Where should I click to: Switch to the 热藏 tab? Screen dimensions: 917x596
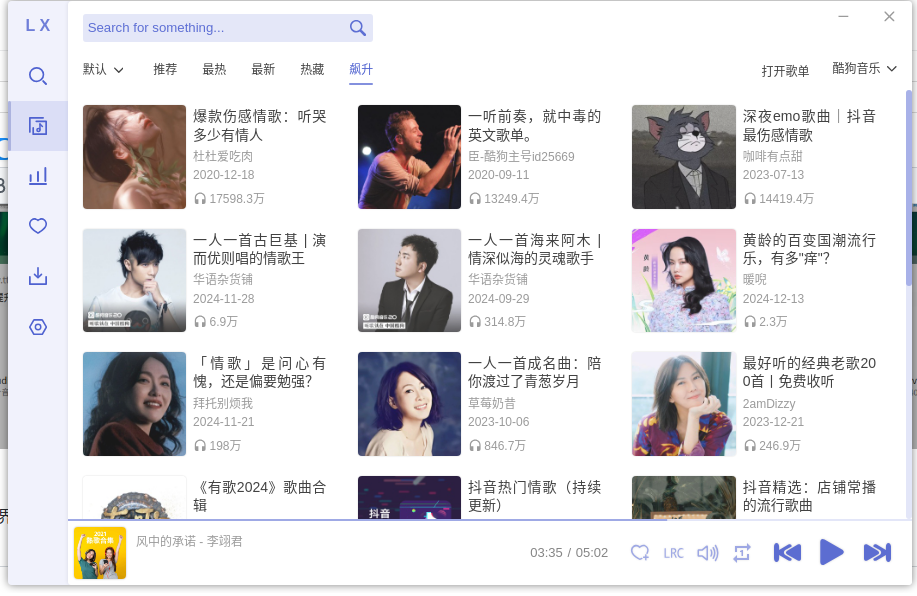click(x=312, y=70)
